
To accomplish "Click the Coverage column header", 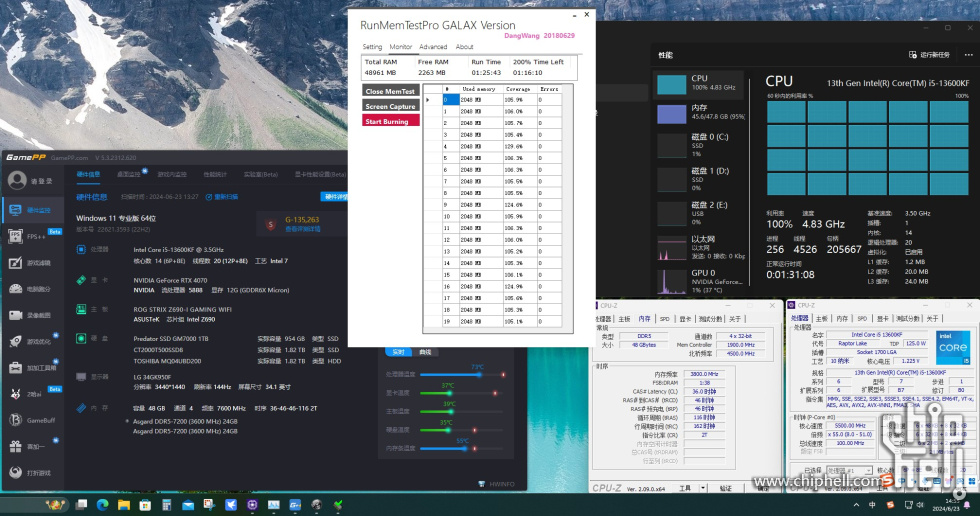I will [518, 89].
